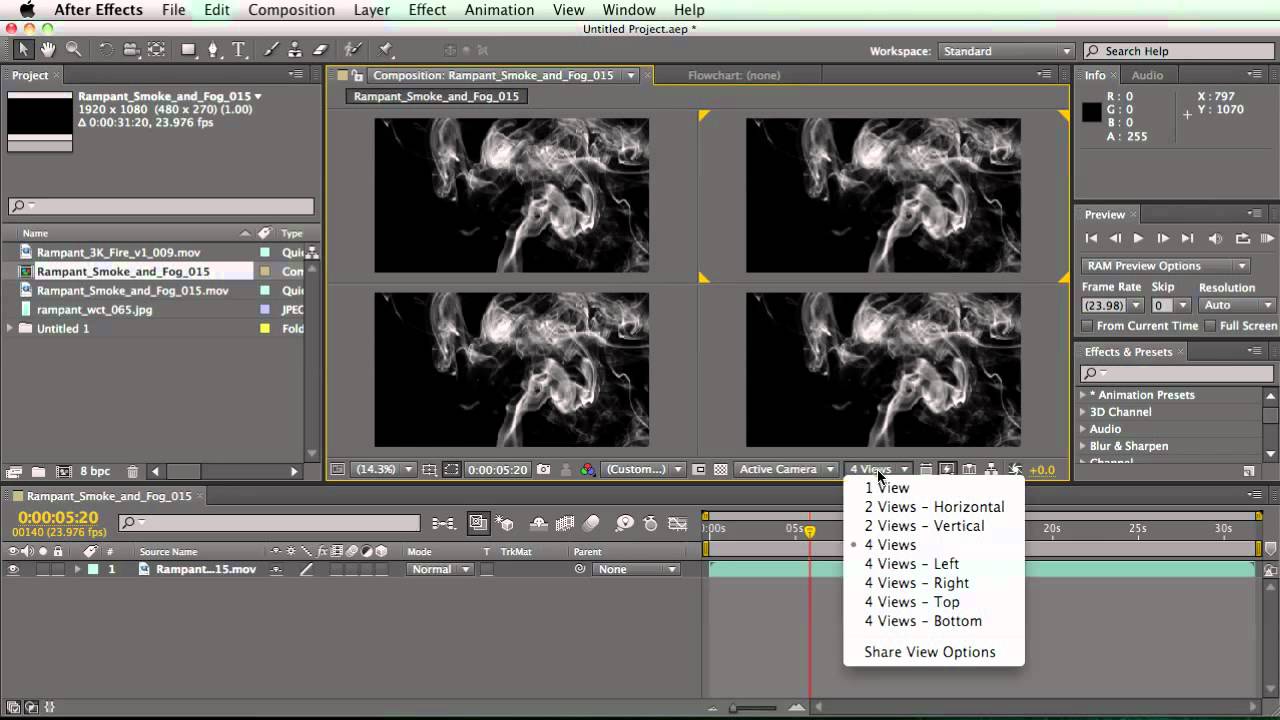The width and height of the screenshot is (1280, 720).
Task: Switch to the Audio panel tab
Action: (1147, 75)
